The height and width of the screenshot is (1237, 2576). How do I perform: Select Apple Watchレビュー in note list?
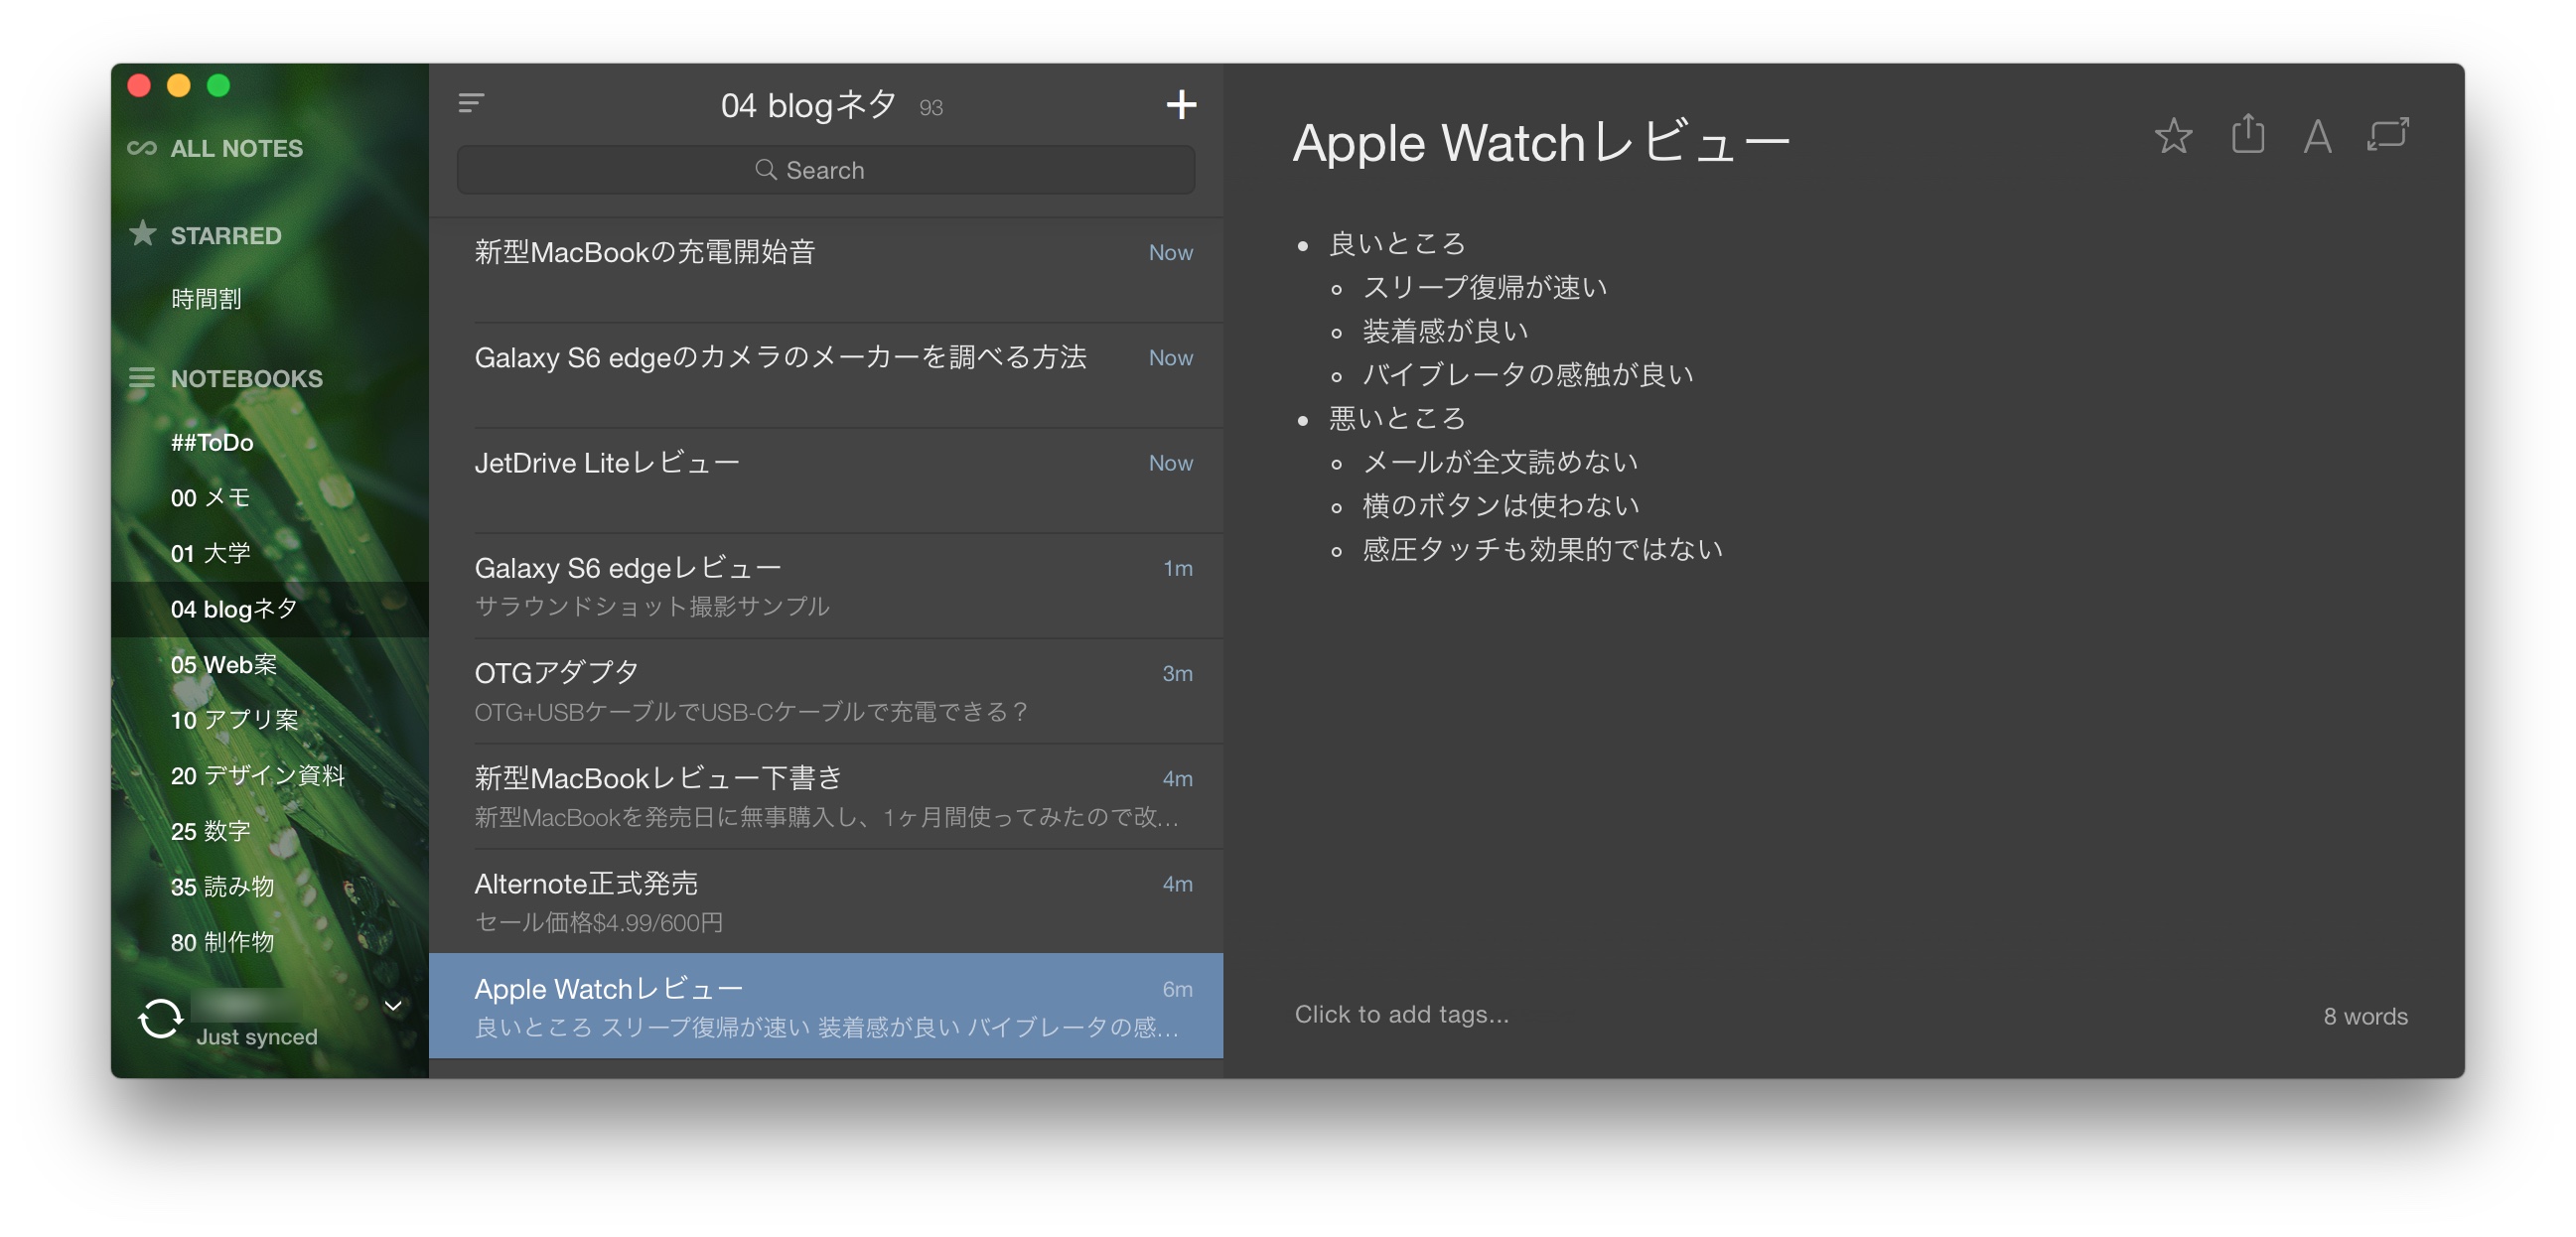pyautogui.click(x=826, y=1006)
